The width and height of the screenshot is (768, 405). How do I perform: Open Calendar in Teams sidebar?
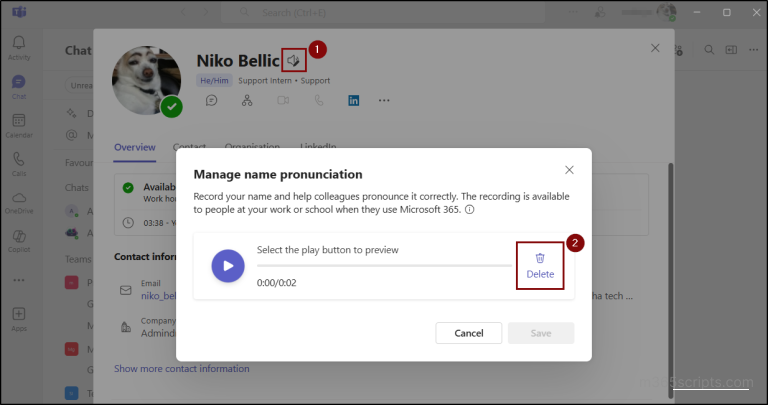pos(19,126)
